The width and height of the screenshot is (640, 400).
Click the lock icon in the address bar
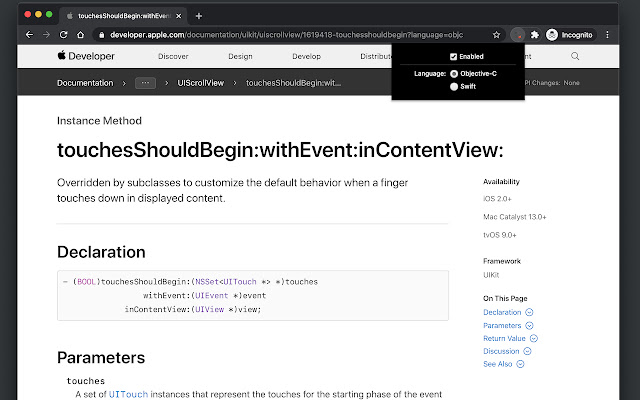[x=102, y=35]
